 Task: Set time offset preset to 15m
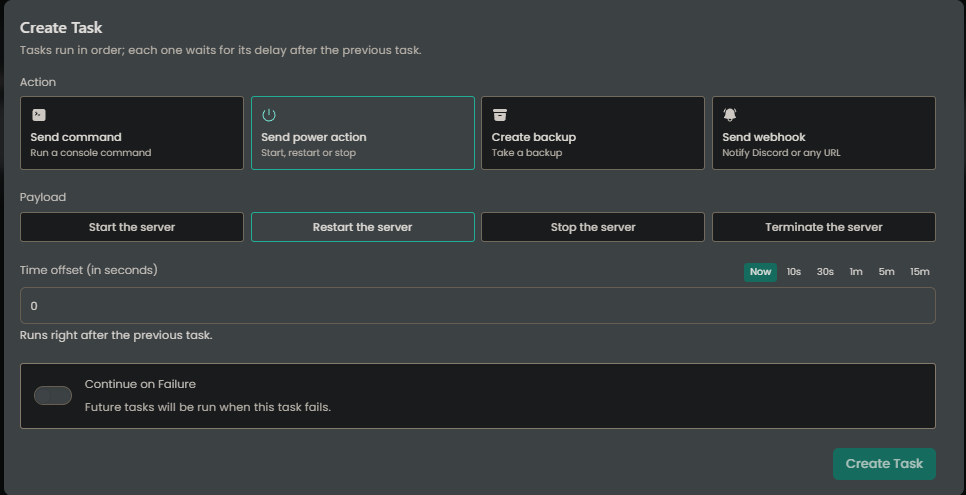click(920, 272)
